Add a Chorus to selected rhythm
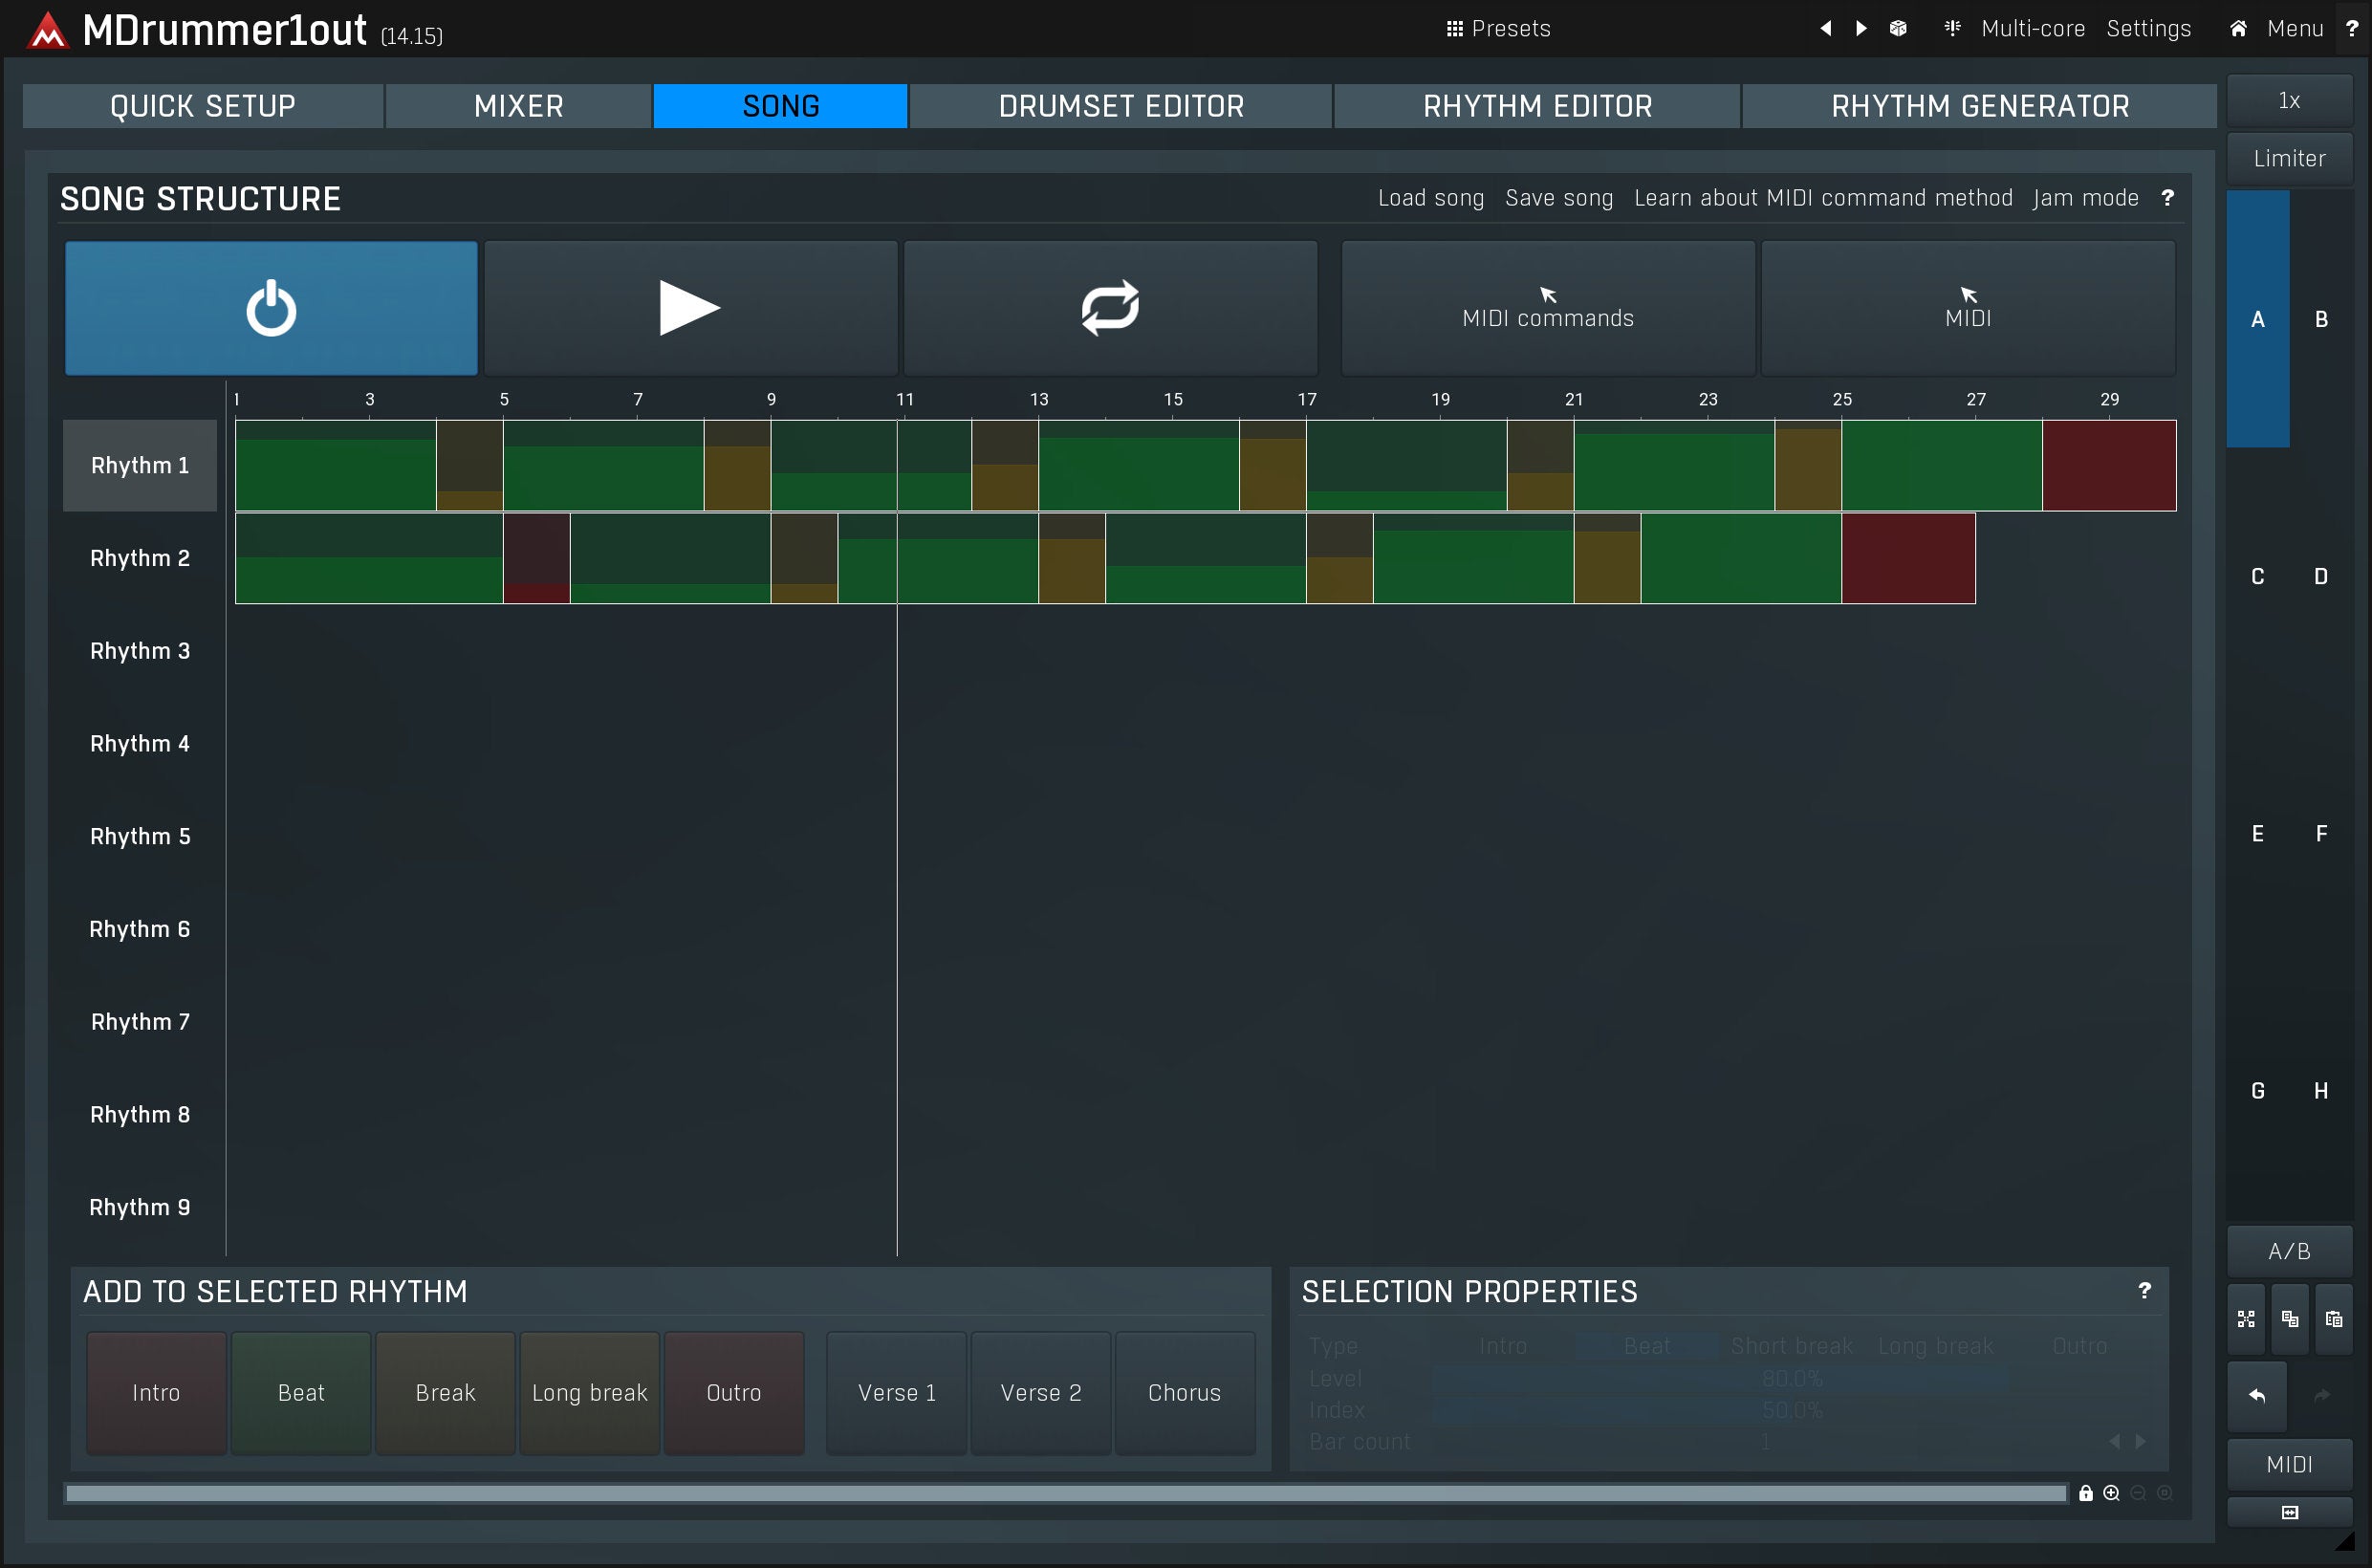Viewport: 2372px width, 1568px height. click(x=1184, y=1393)
